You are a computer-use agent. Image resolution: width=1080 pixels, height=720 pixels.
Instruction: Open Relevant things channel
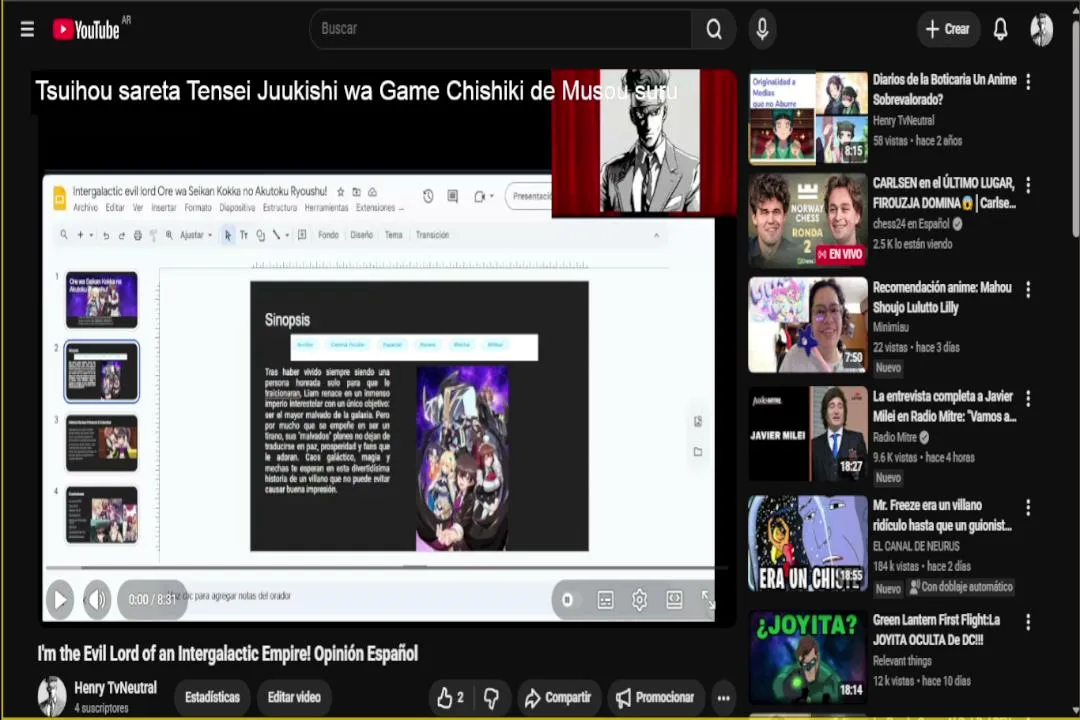click(902, 661)
